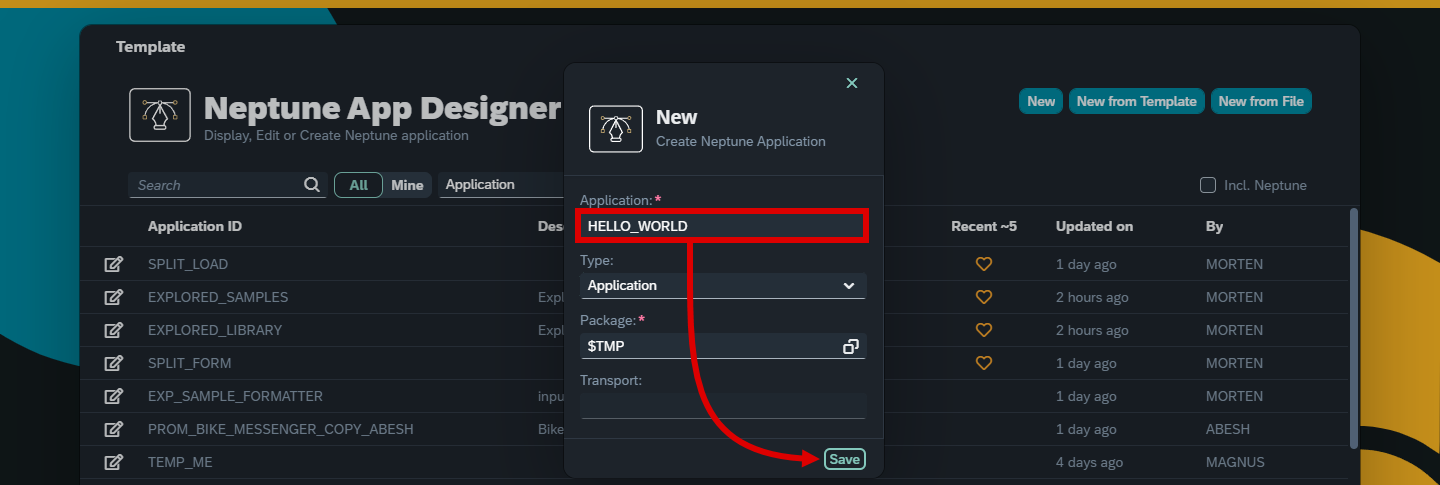Viewport: 1440px width, 485px height.
Task: Focus the Application name field
Action: coord(723,226)
